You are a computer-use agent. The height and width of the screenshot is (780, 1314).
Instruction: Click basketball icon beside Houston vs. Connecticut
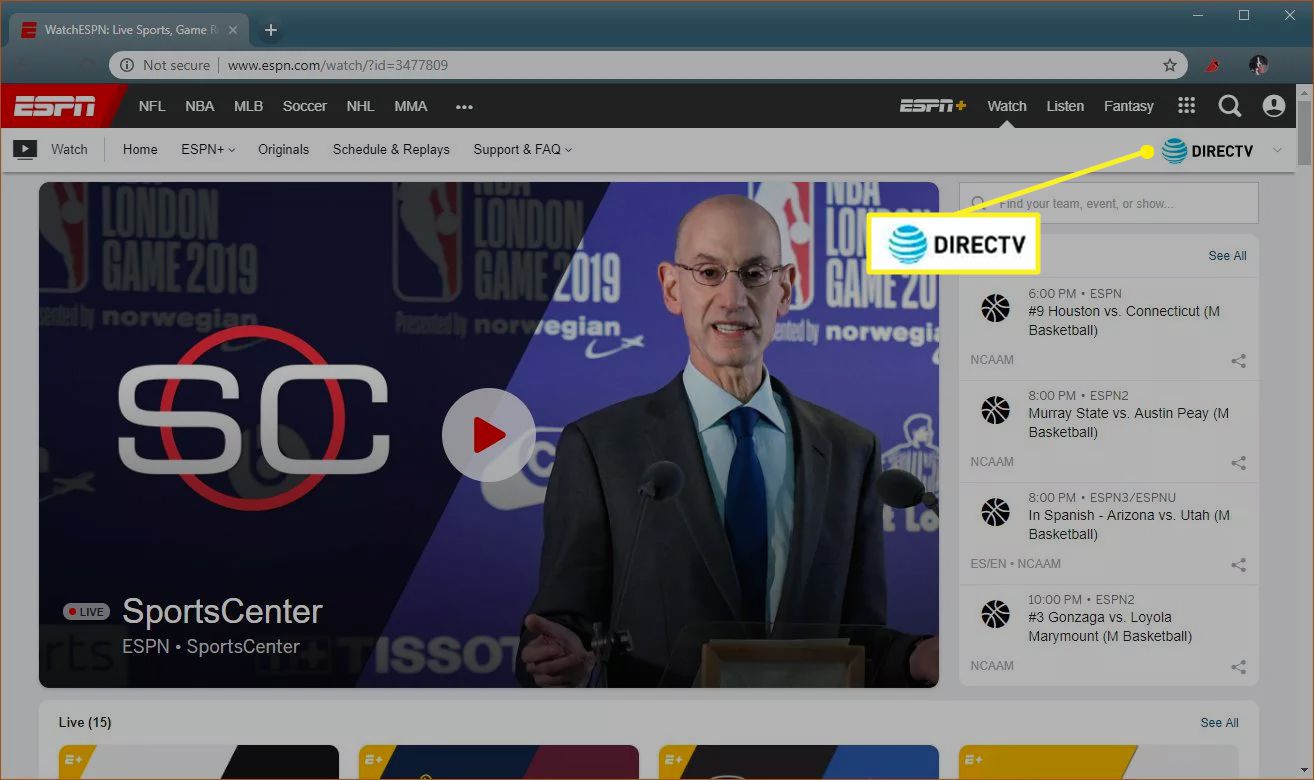tap(995, 308)
